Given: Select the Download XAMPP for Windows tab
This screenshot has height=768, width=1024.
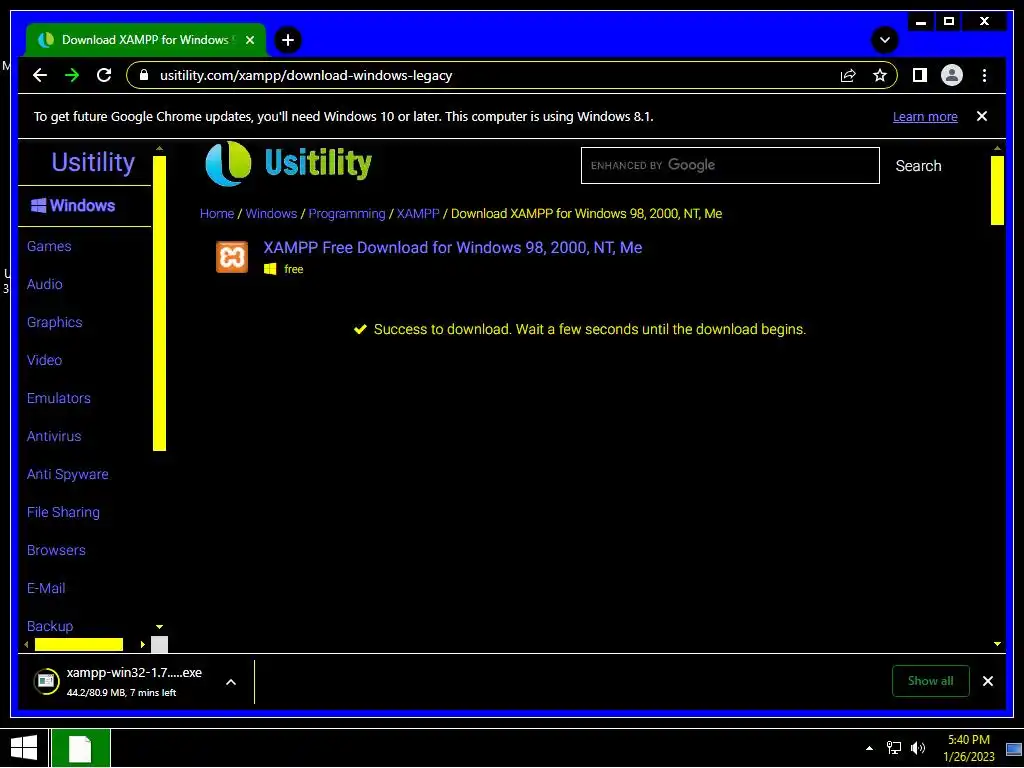Looking at the screenshot, I should (145, 40).
